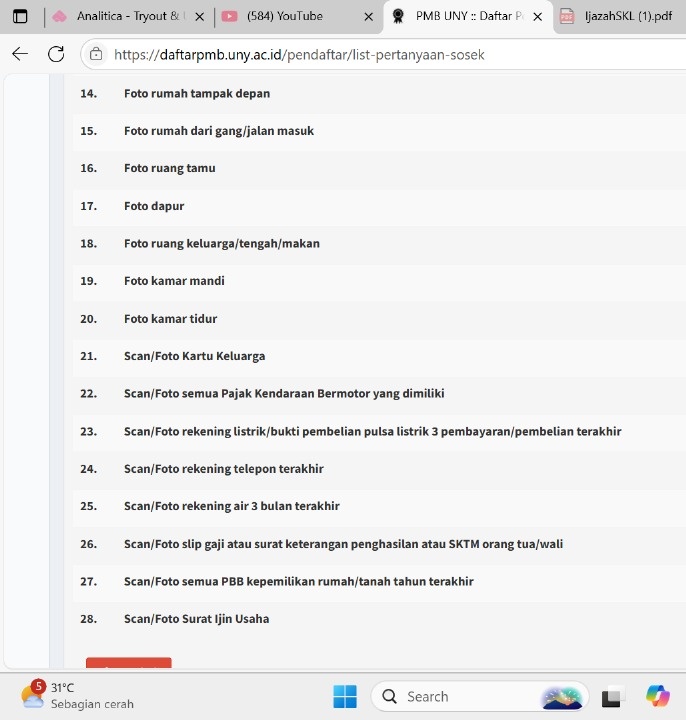The image size is (686, 720).
Task: Click the taskbar Search box
Action: (x=479, y=697)
